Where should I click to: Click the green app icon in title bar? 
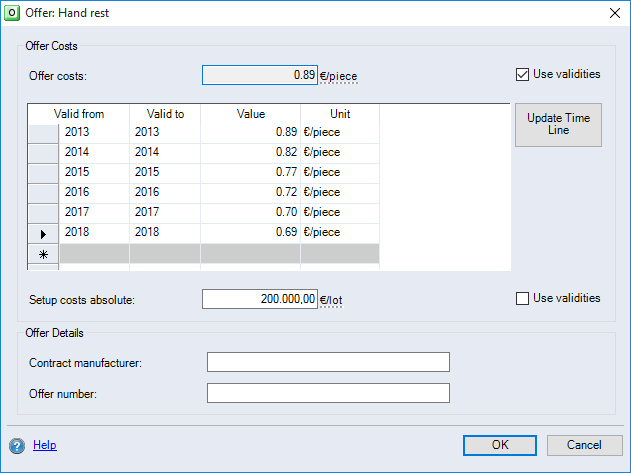[13, 12]
